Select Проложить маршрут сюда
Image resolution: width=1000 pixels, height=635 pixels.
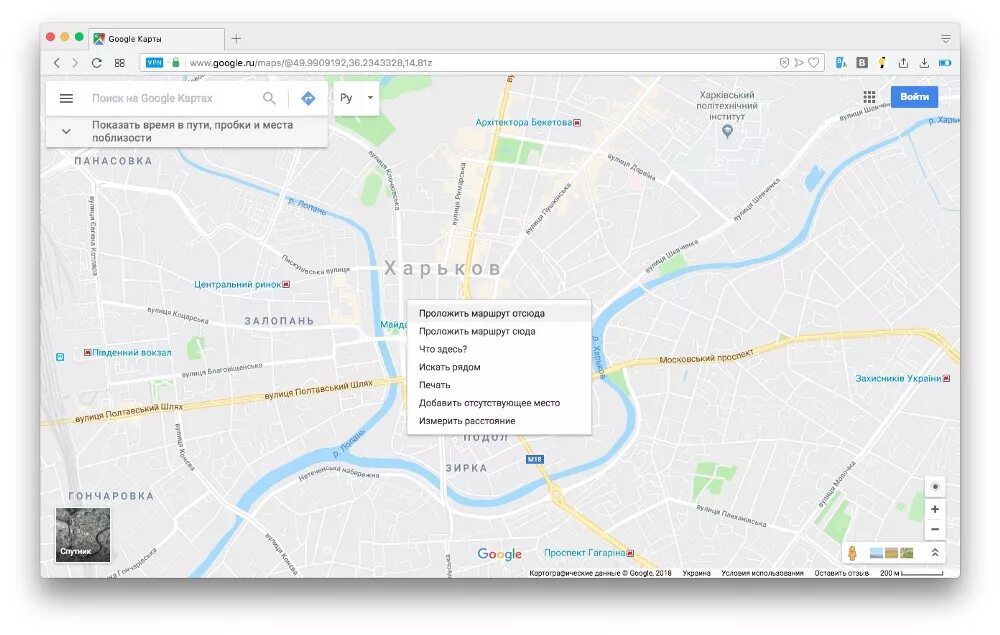(499, 331)
